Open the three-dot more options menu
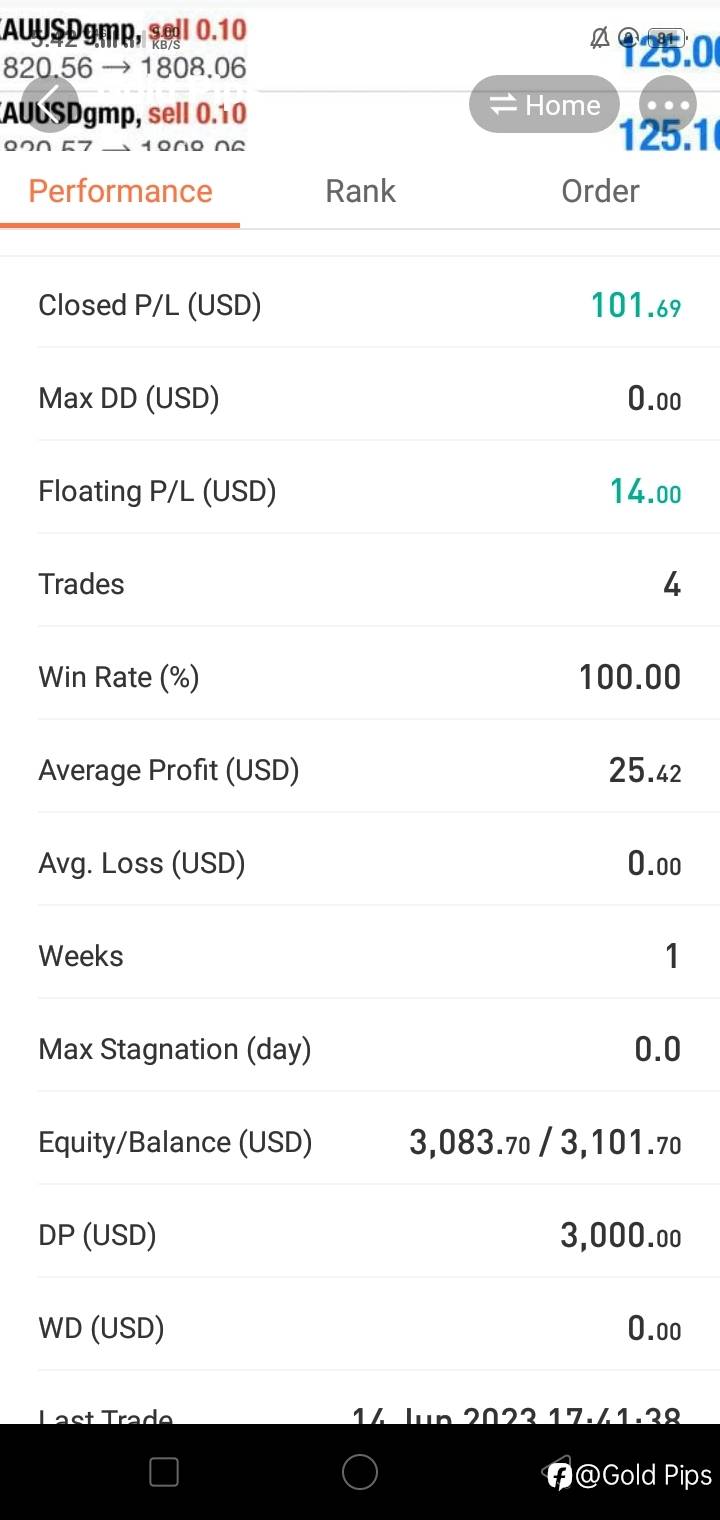This screenshot has height=1520, width=720. pos(666,104)
